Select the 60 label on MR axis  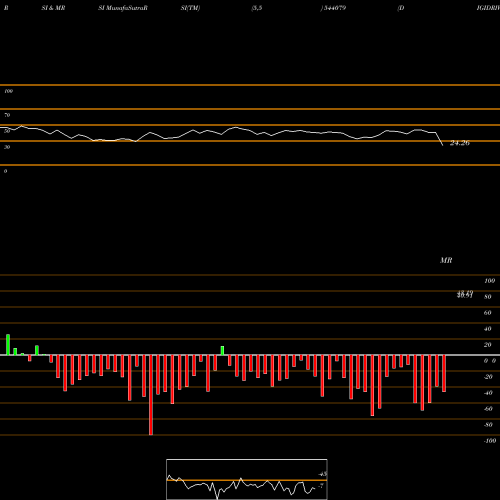[x=487, y=313]
